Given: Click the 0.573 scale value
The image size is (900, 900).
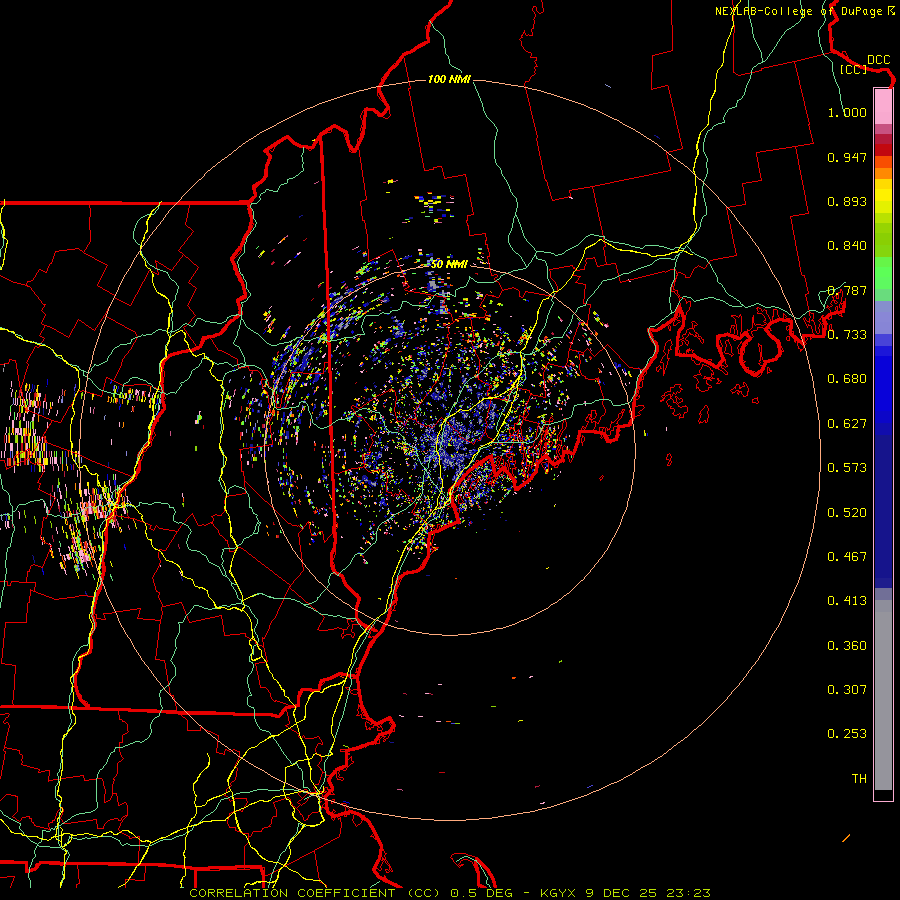Looking at the screenshot, I should coord(847,468).
